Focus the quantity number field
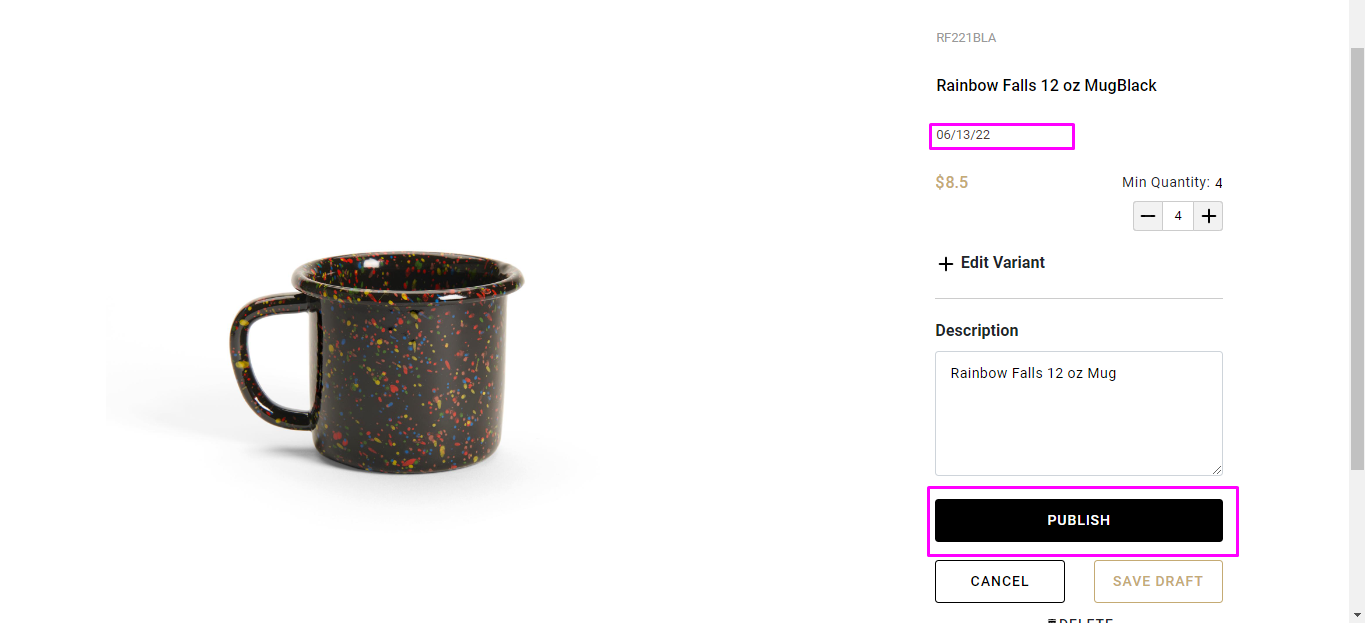This screenshot has height=623, width=1365. click(1178, 216)
